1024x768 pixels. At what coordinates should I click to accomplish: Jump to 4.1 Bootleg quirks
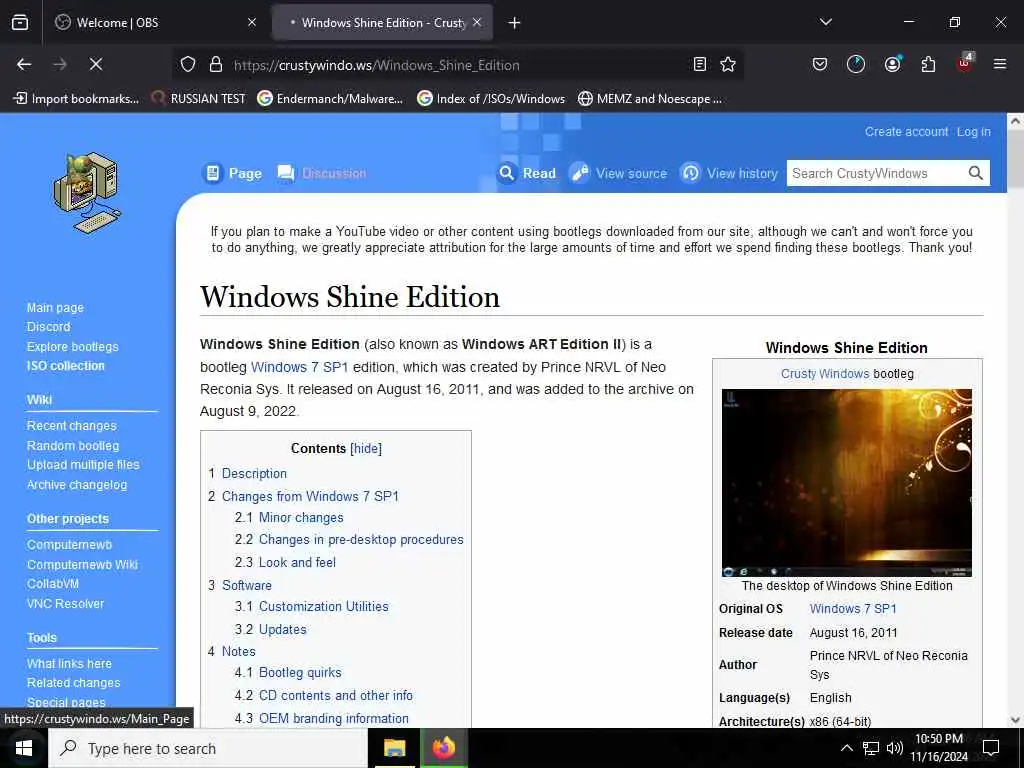tap(300, 673)
